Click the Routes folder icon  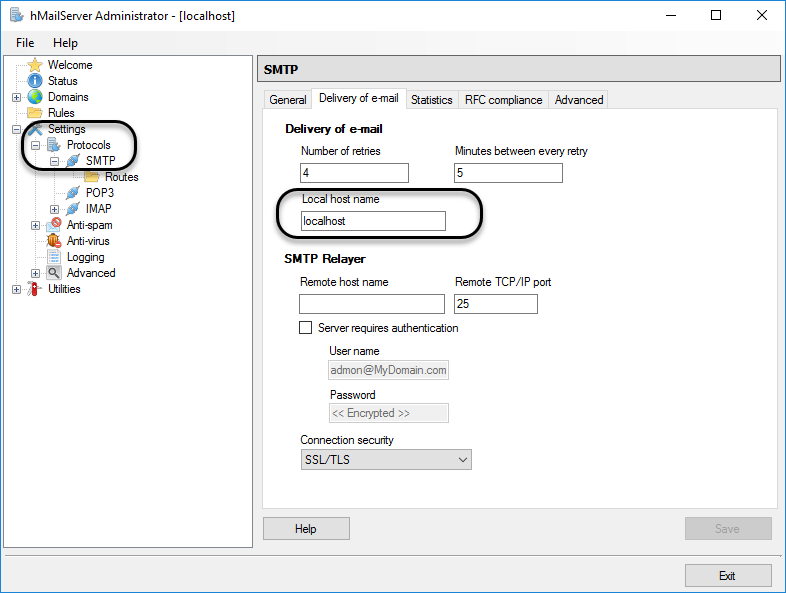pyautogui.click(x=92, y=176)
